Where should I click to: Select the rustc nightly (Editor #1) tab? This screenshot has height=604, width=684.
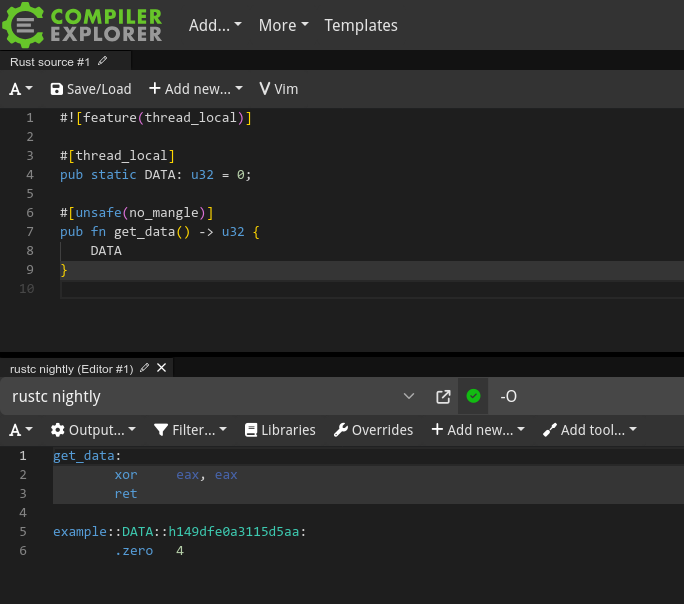coord(72,369)
